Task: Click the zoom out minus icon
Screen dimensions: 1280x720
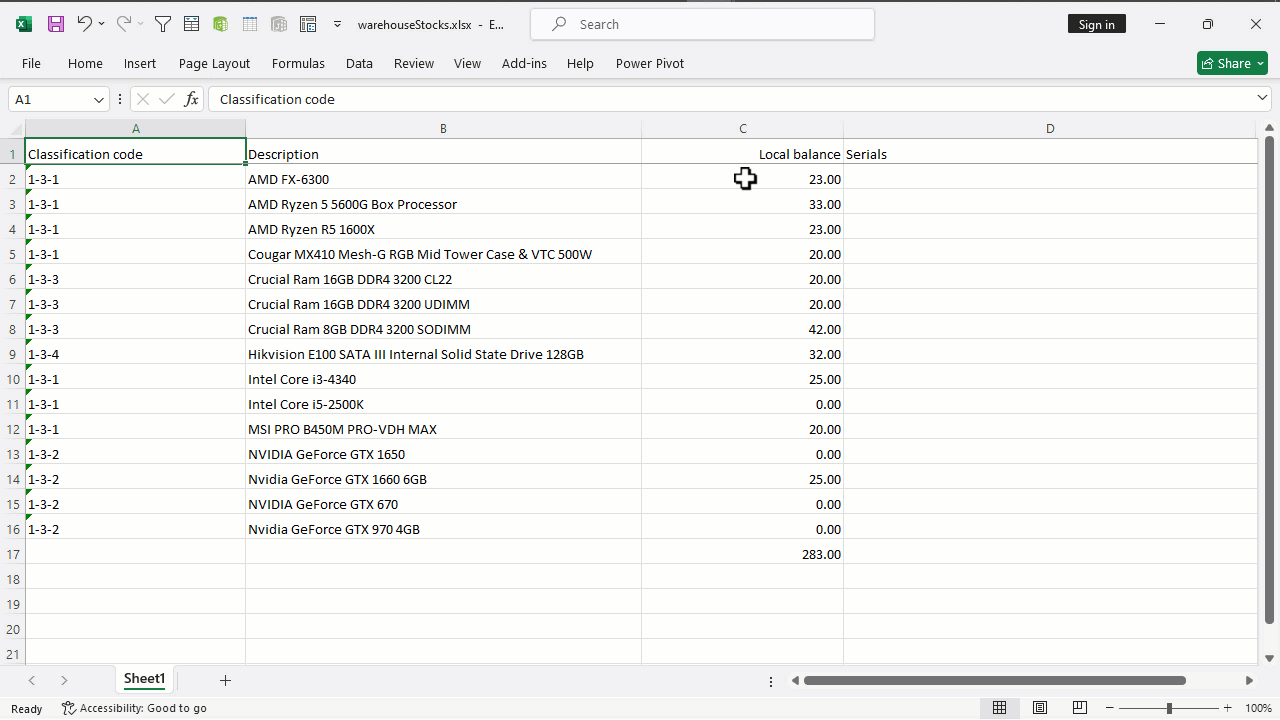Action: (x=1111, y=708)
